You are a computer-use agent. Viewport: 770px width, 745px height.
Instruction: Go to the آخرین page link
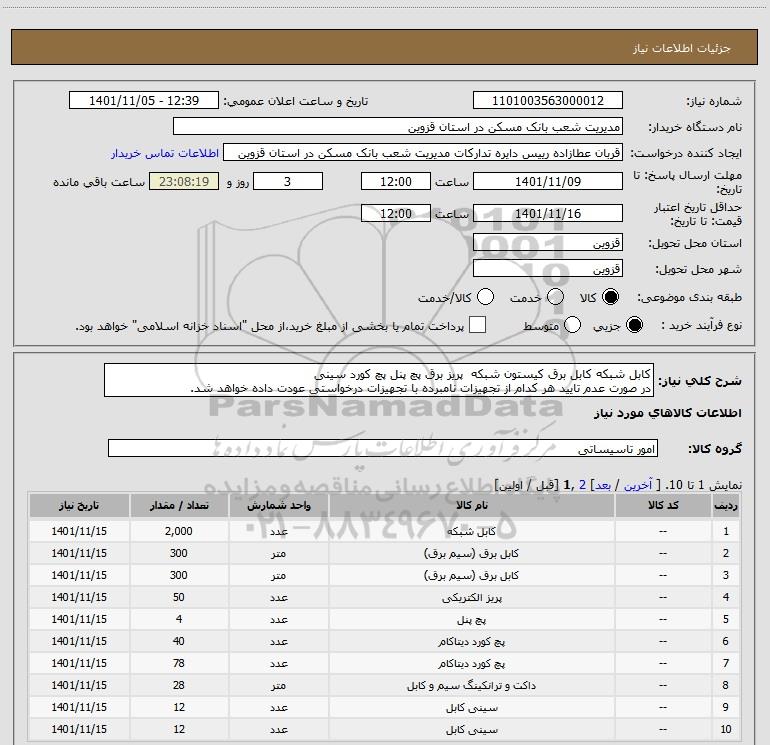(637, 485)
